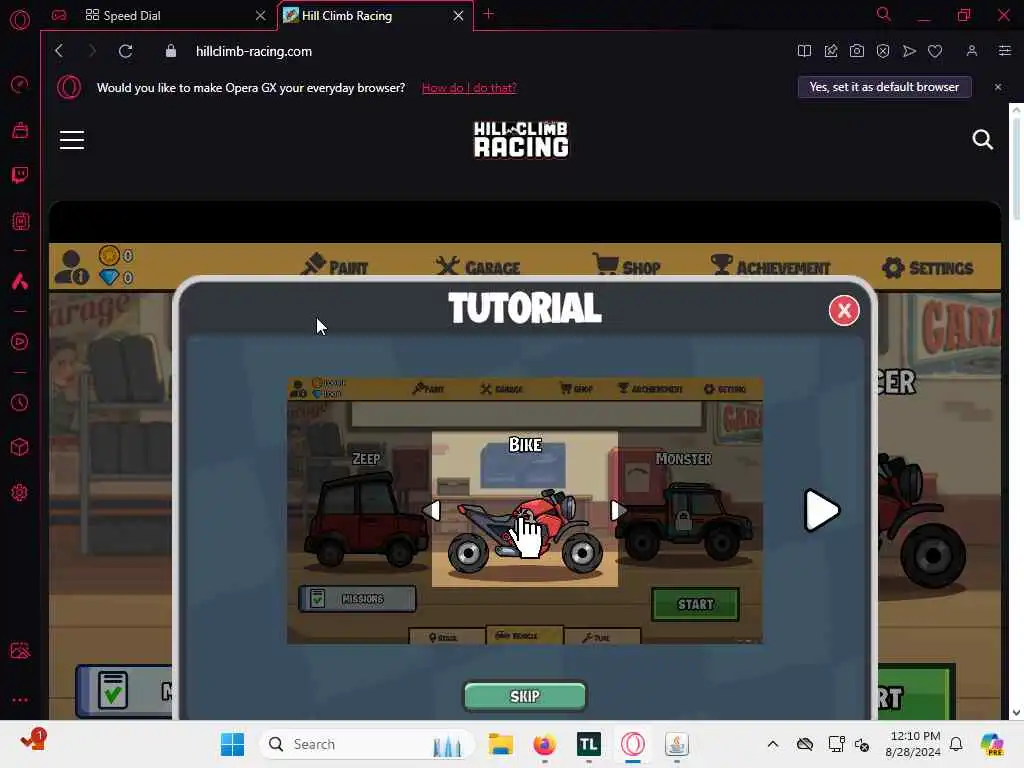Open the Shop menu in the game
The width and height of the screenshot is (1024, 768).
pyautogui.click(x=627, y=266)
